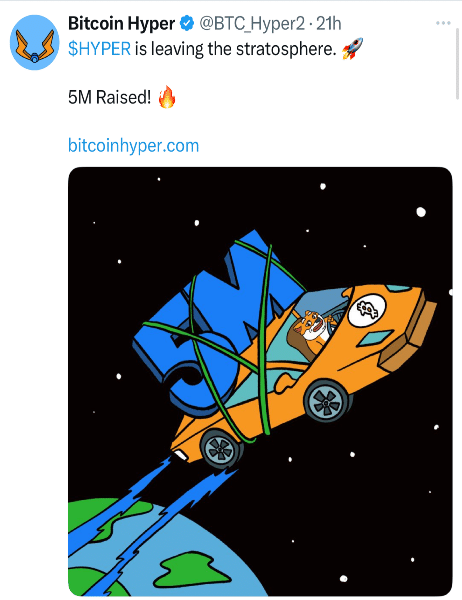Click the "5M Raised!" tweet text
462x600 pixels.
(109, 97)
